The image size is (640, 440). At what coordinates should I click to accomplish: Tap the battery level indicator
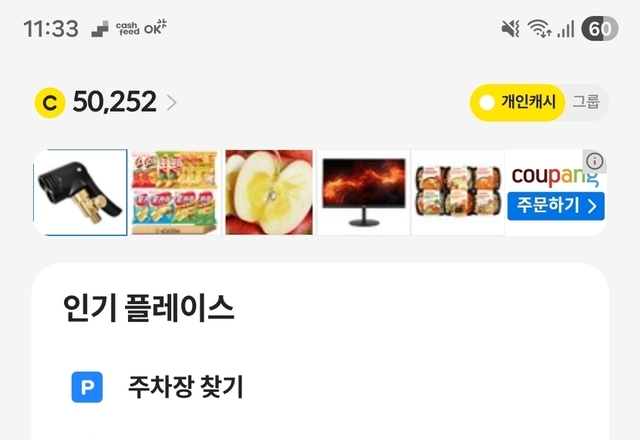(600, 29)
